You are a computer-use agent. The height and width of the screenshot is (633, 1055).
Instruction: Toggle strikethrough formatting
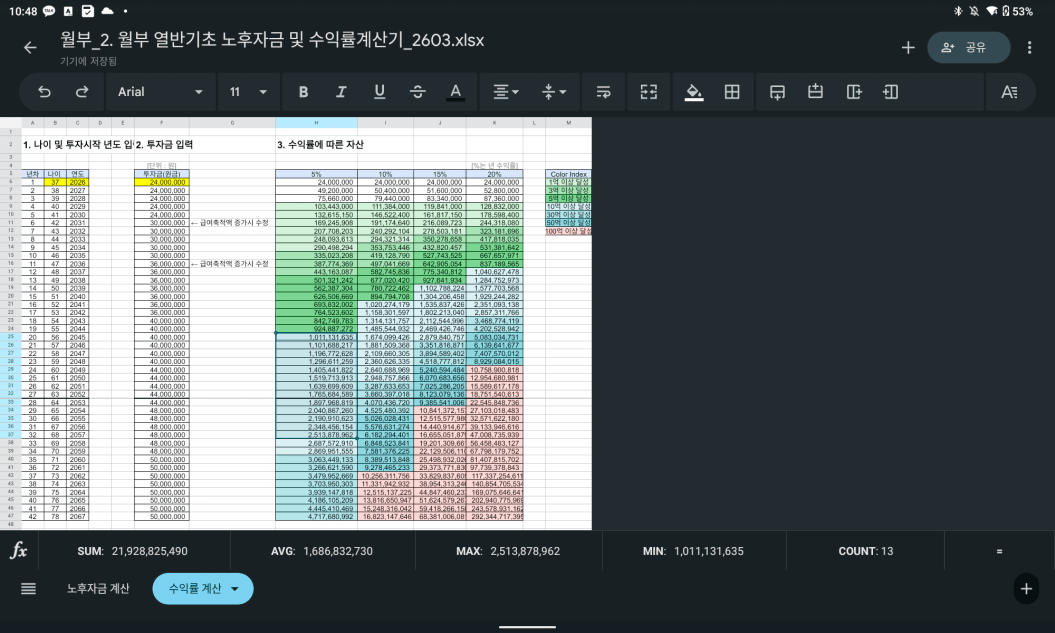tap(417, 92)
